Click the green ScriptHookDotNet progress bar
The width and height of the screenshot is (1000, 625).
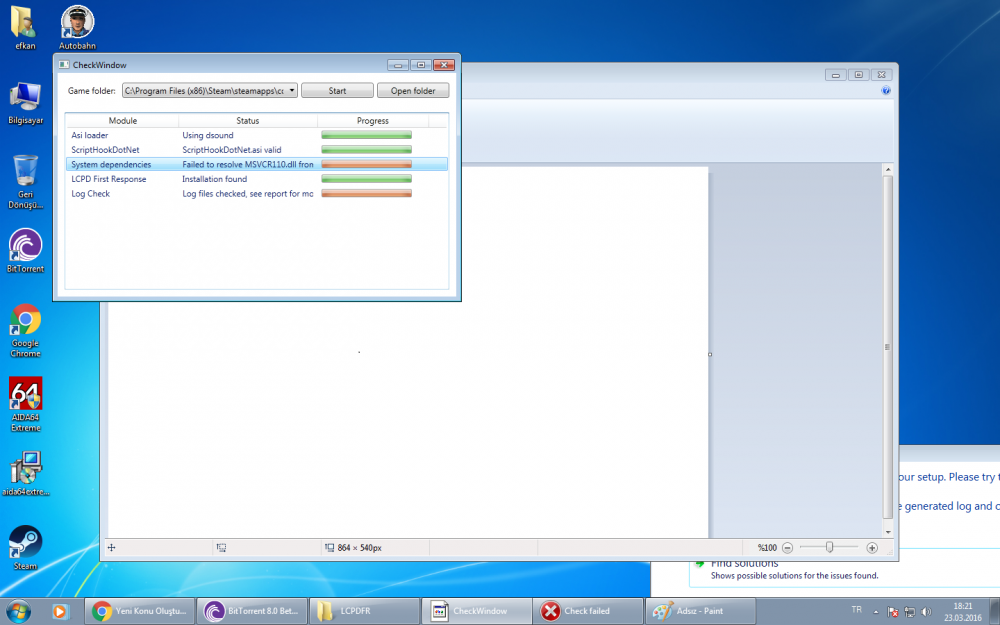(366, 149)
